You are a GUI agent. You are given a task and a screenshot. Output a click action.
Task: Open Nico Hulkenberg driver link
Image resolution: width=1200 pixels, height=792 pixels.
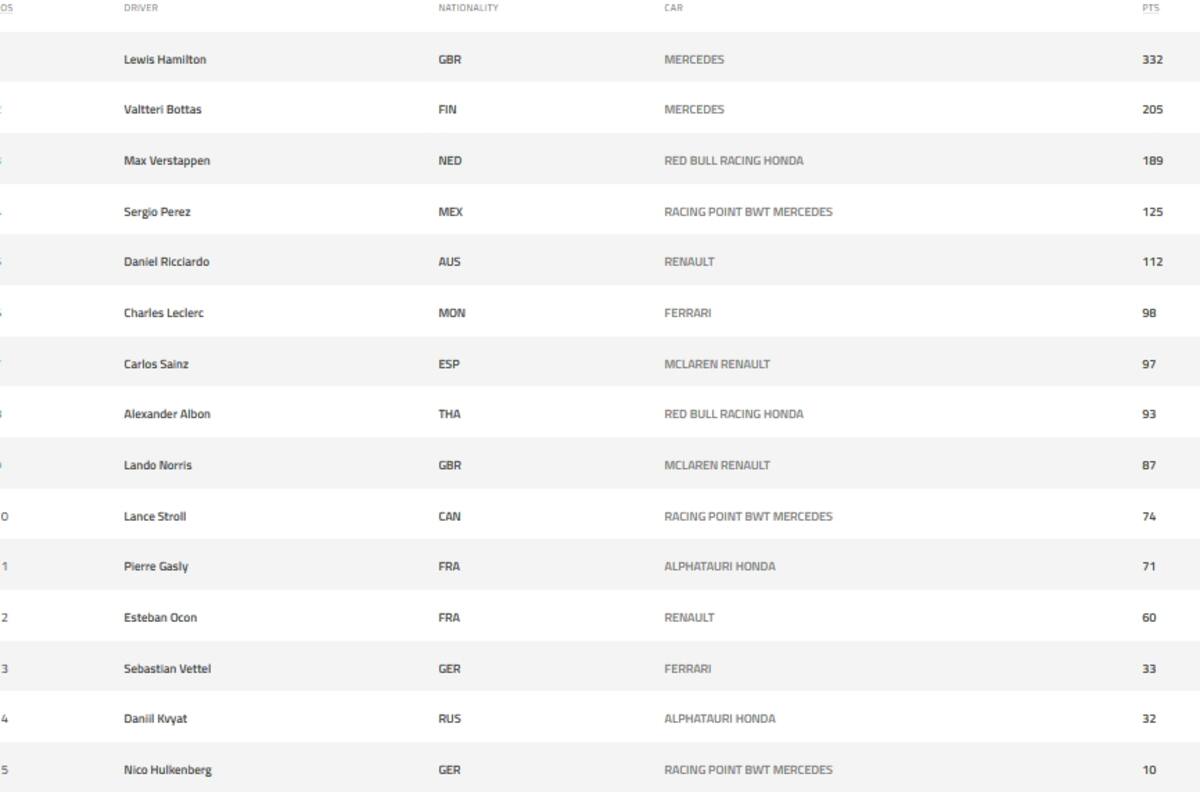click(x=167, y=770)
